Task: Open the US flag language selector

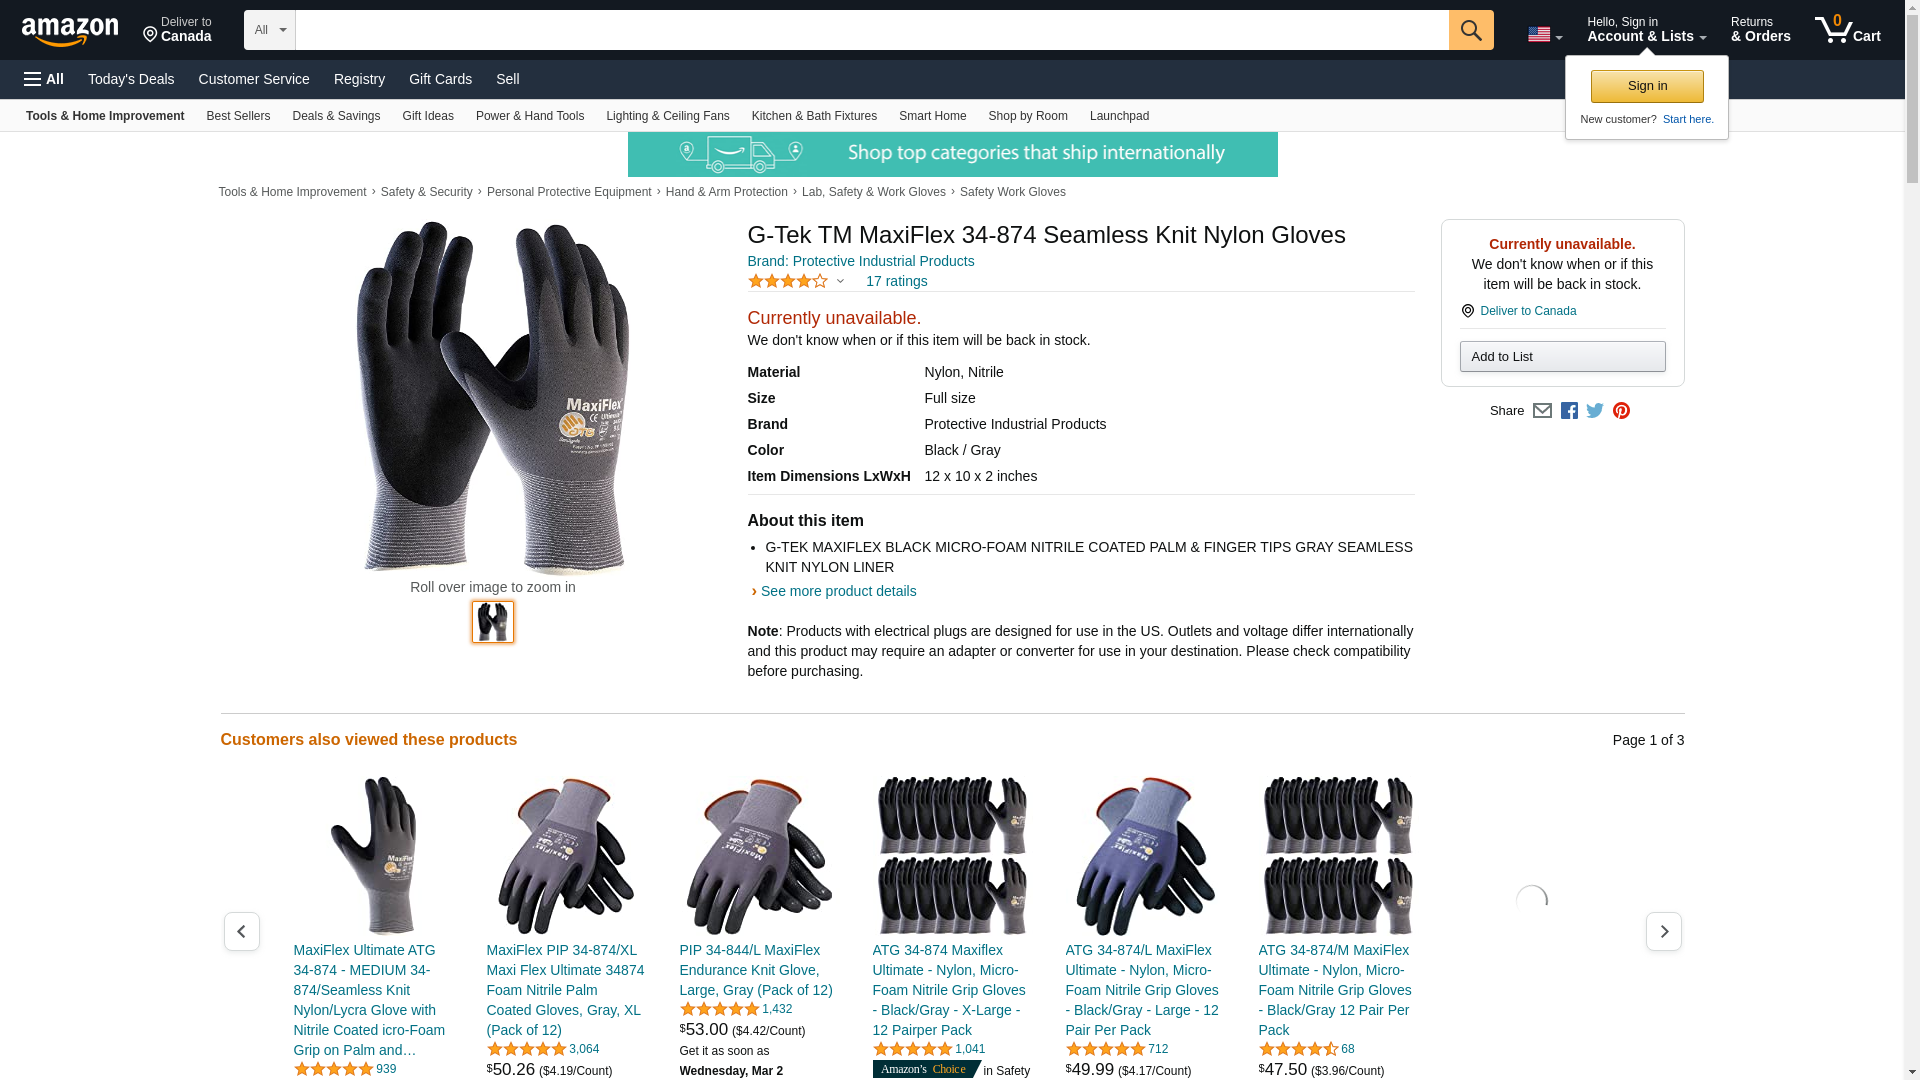Action: 1544,35
